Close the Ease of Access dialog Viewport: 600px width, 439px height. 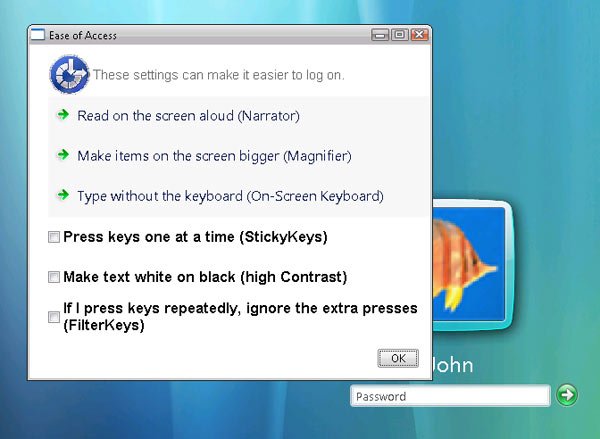click(420, 35)
